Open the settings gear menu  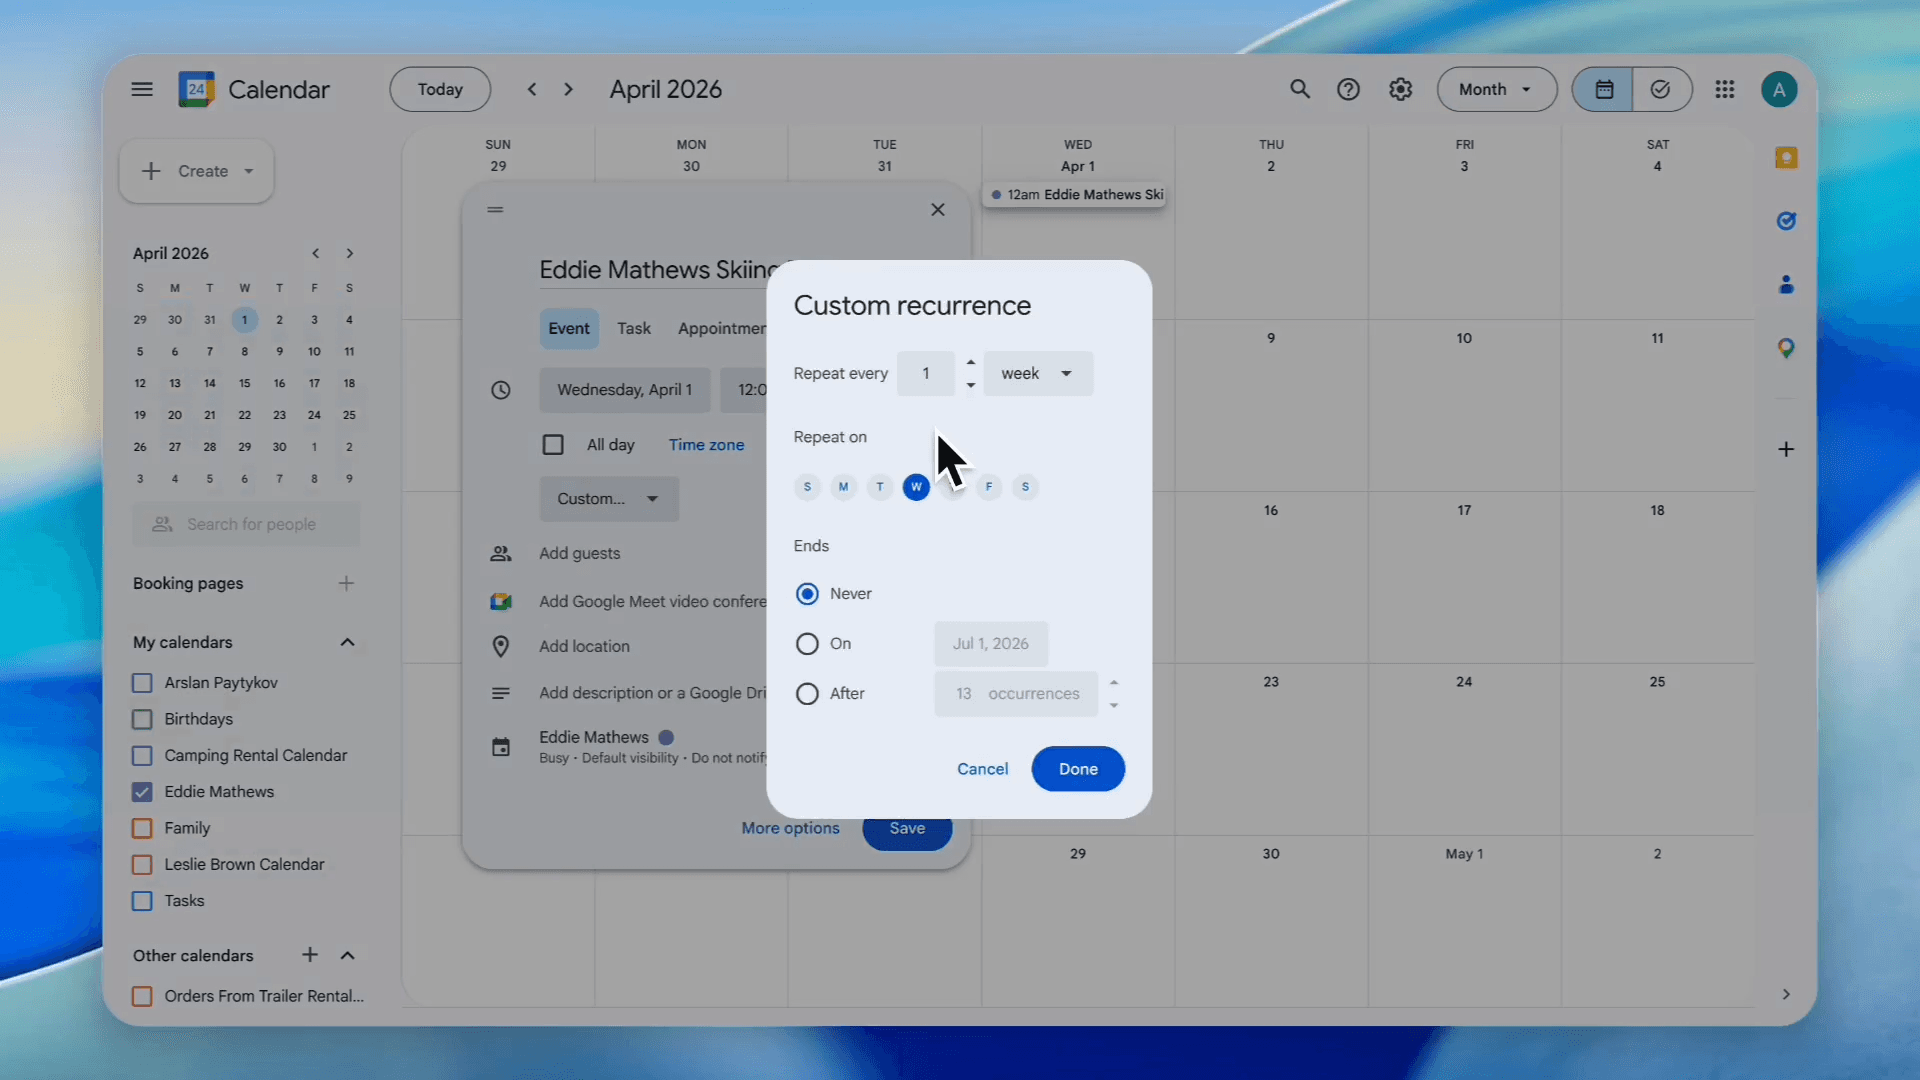point(1400,90)
